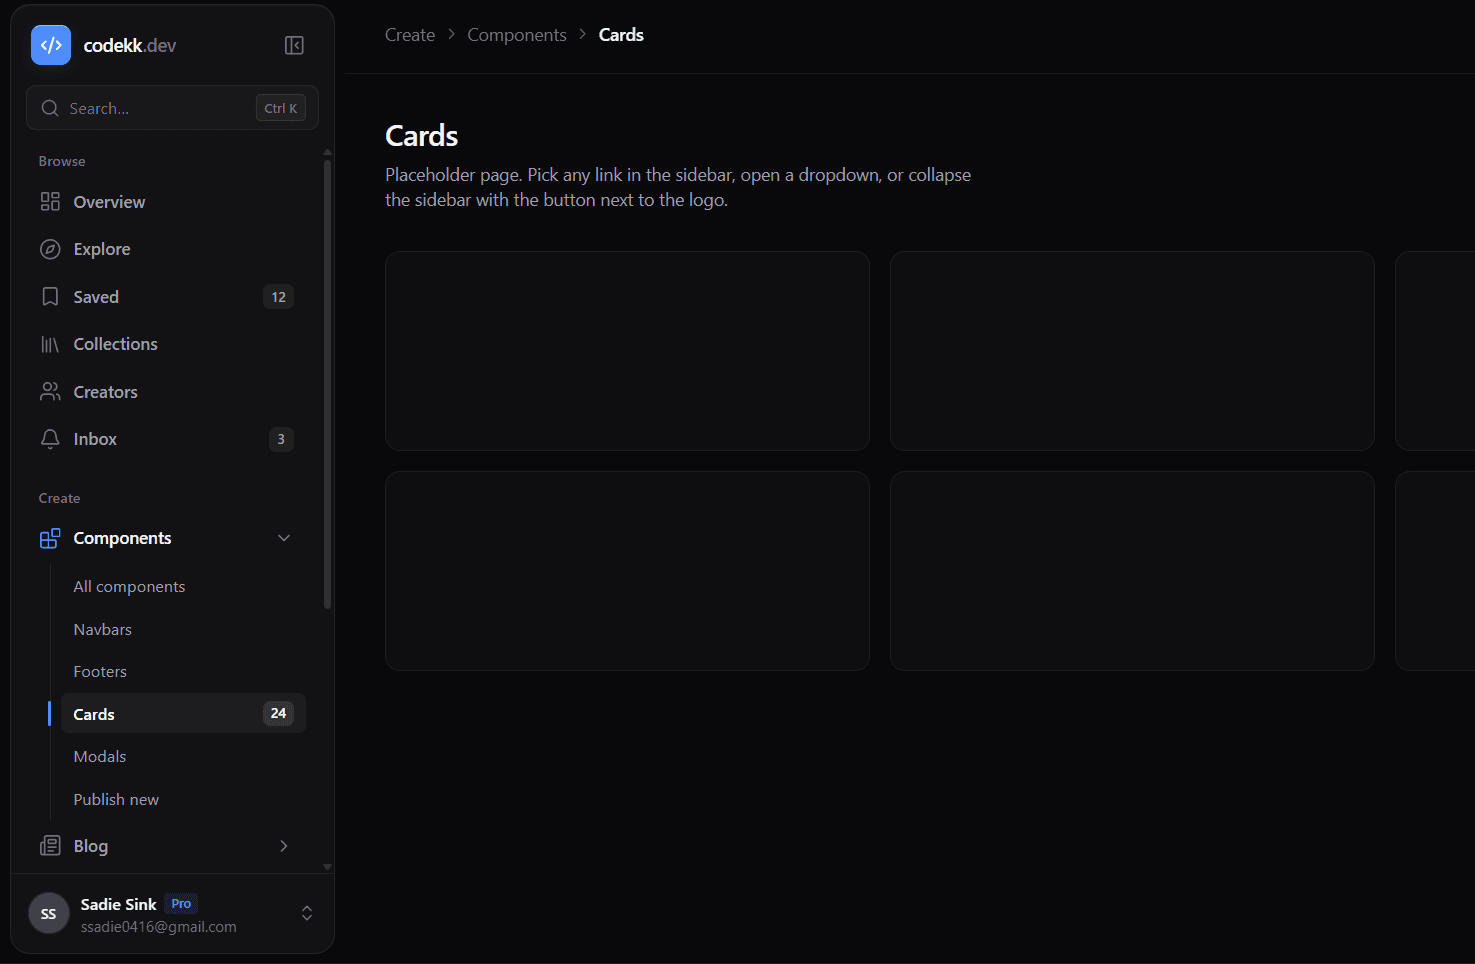1475x964 pixels.
Task: Click the Collections library icon
Action: click(x=50, y=344)
